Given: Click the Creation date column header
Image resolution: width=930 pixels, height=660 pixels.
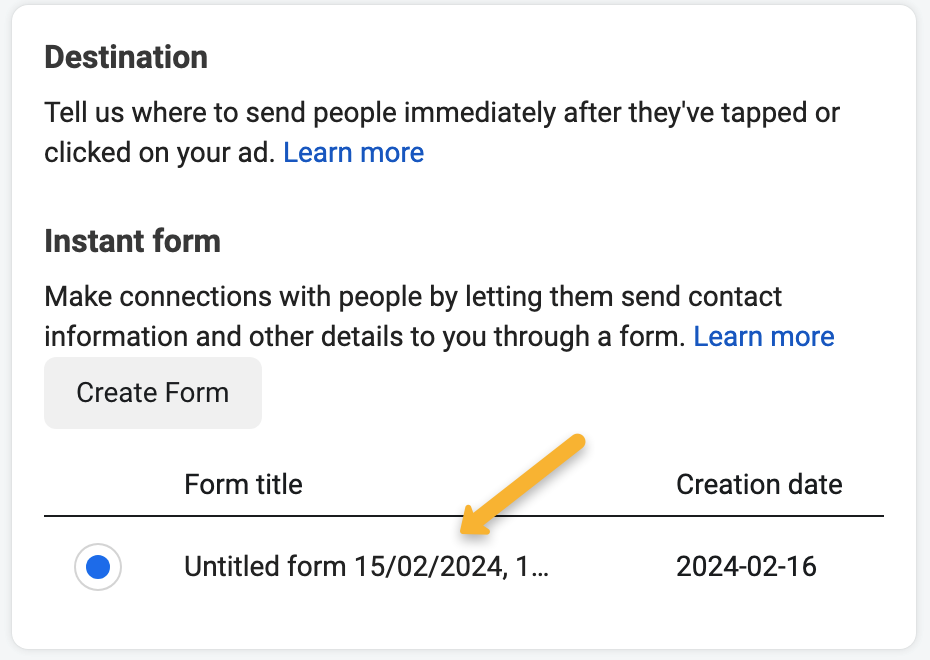Looking at the screenshot, I should click(759, 485).
